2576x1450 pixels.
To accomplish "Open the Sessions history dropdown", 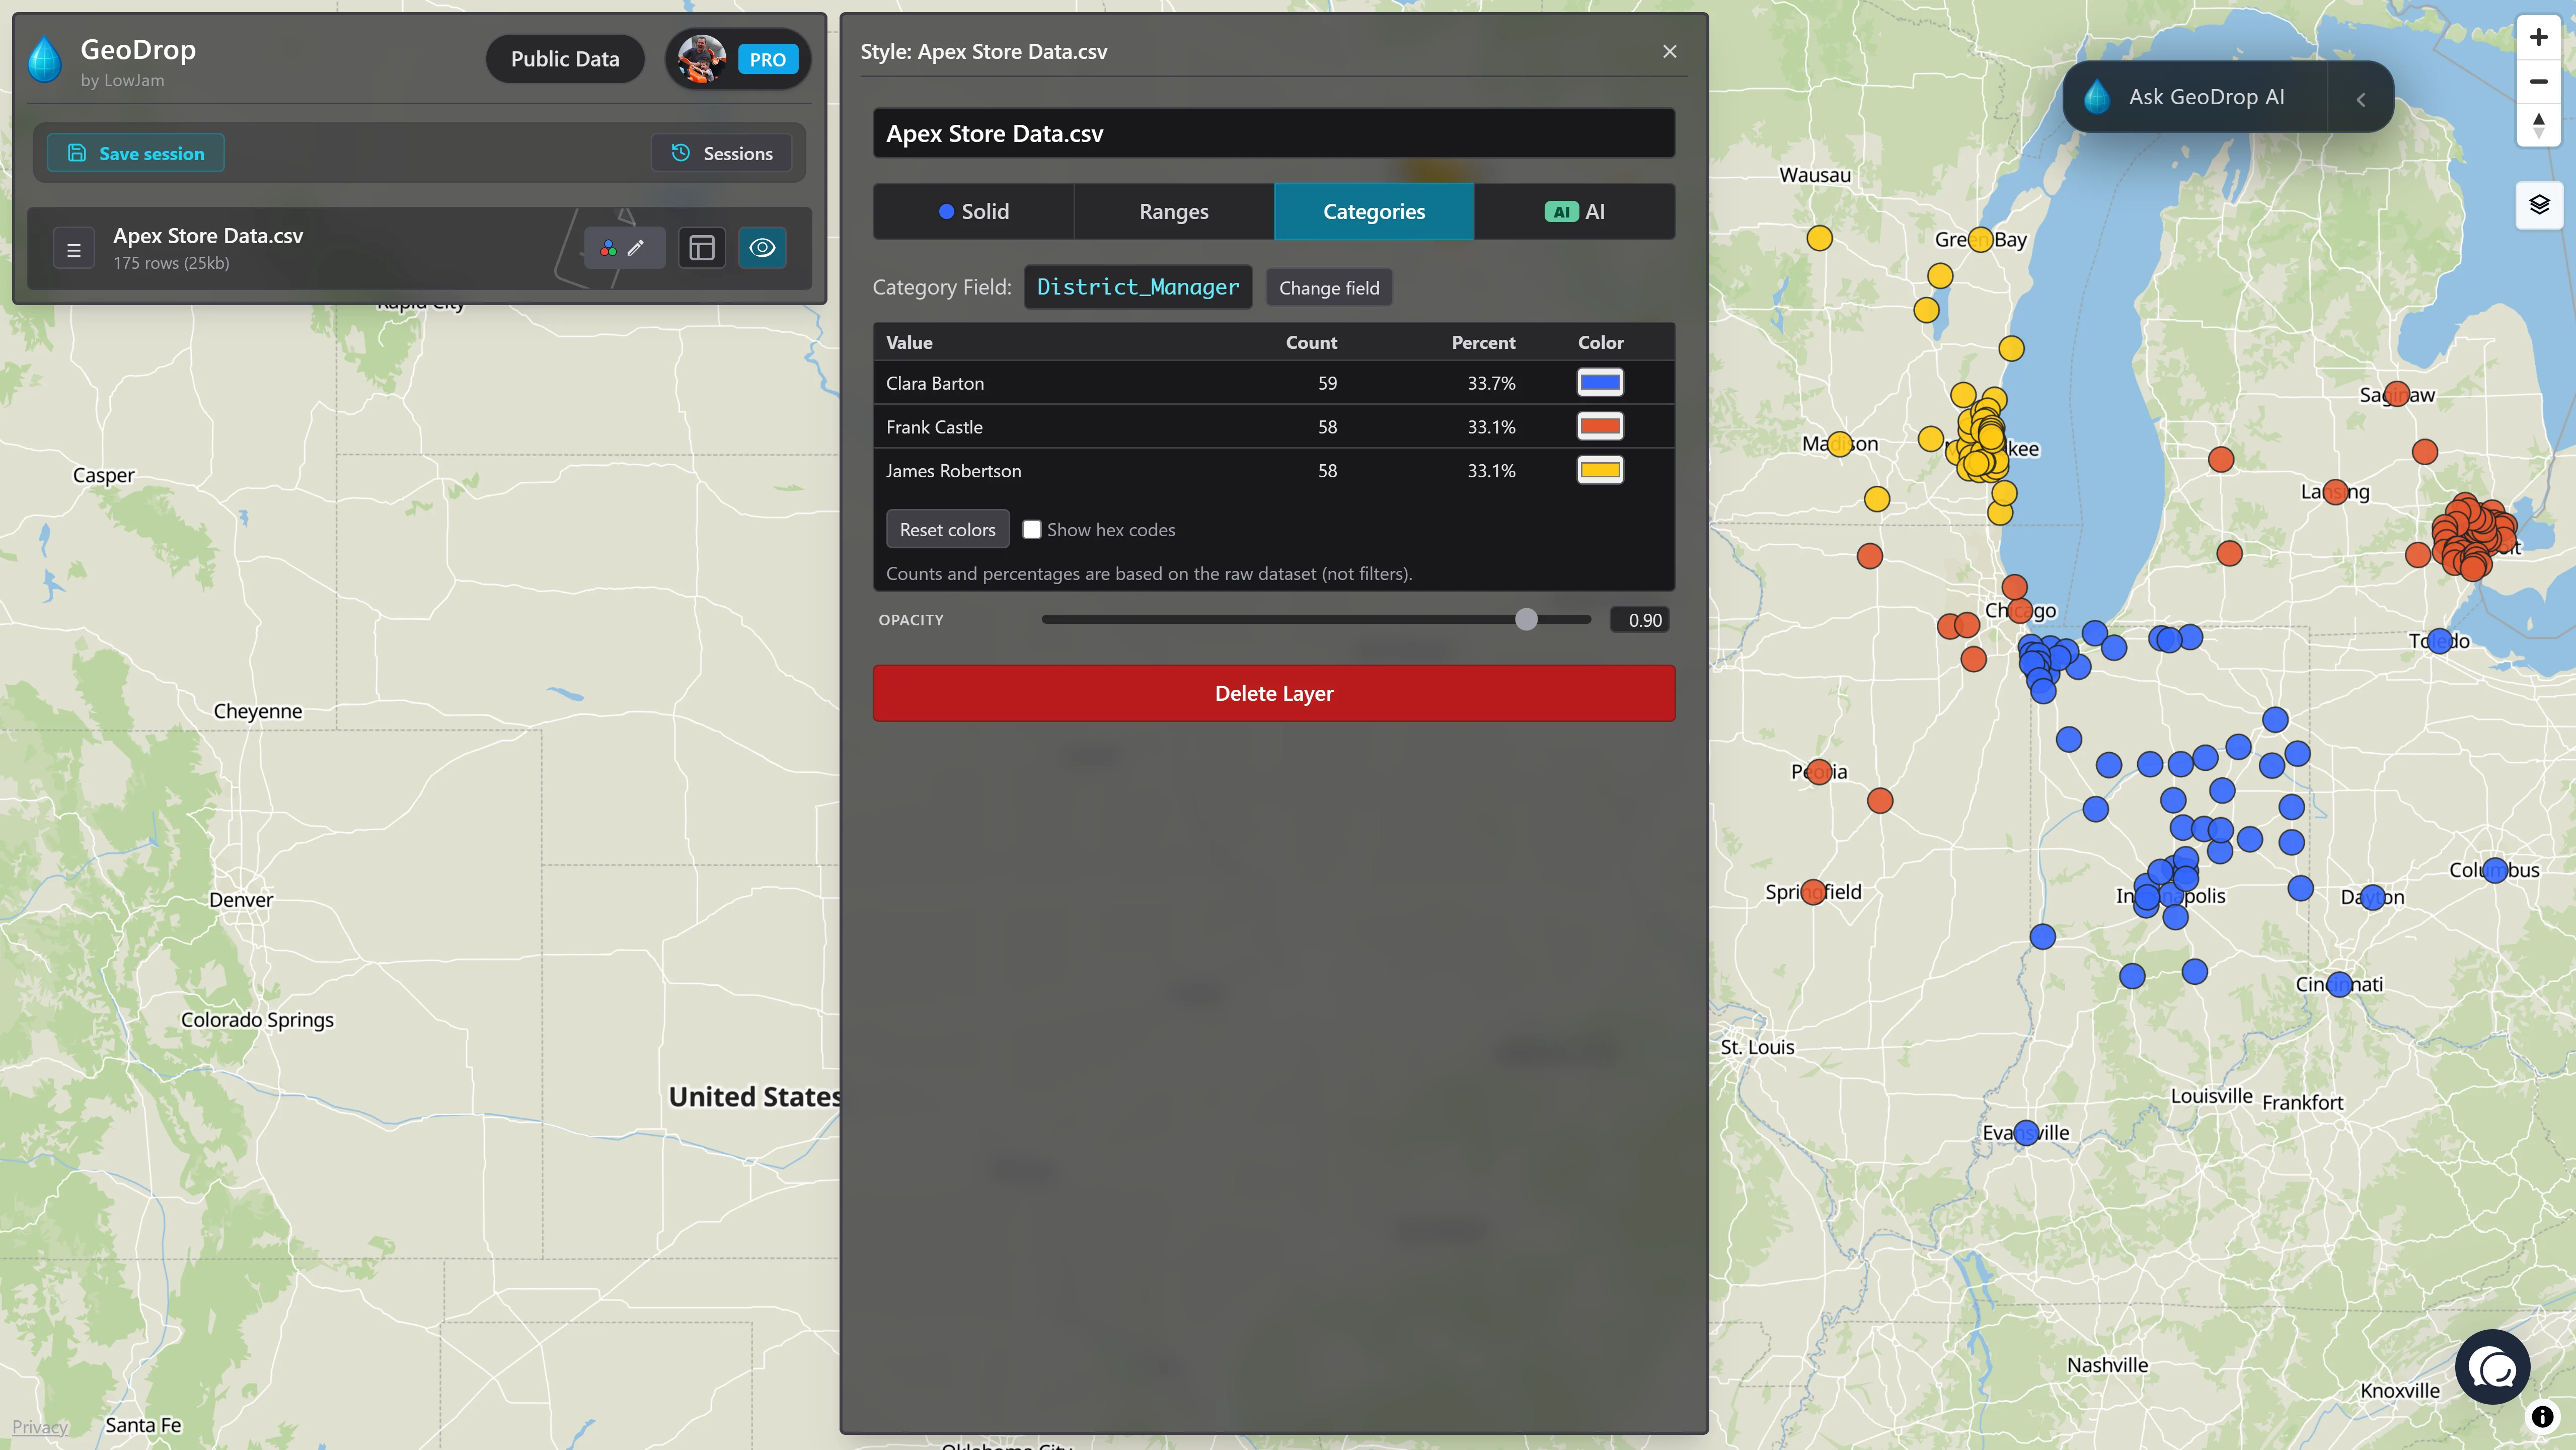I will pyautogui.click(x=721, y=152).
